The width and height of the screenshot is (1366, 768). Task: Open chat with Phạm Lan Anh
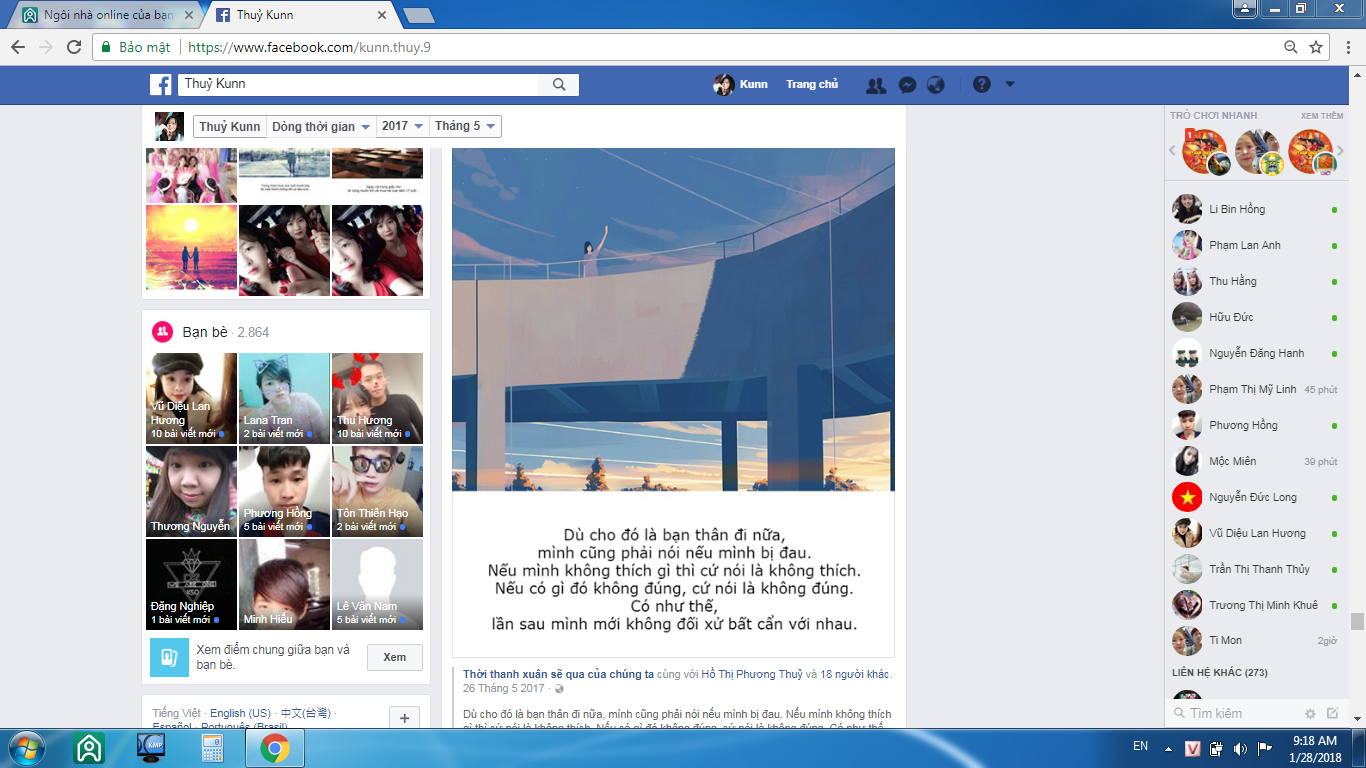click(1244, 245)
